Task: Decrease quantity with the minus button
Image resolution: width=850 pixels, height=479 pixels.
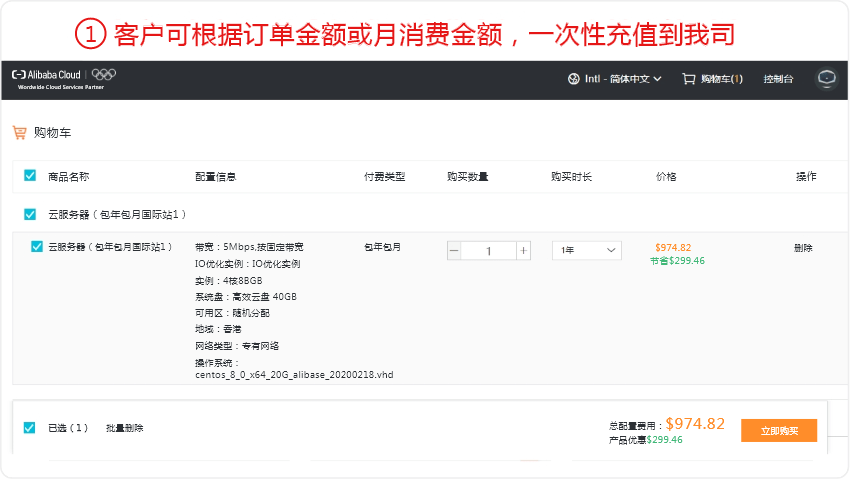Action: 455,250
